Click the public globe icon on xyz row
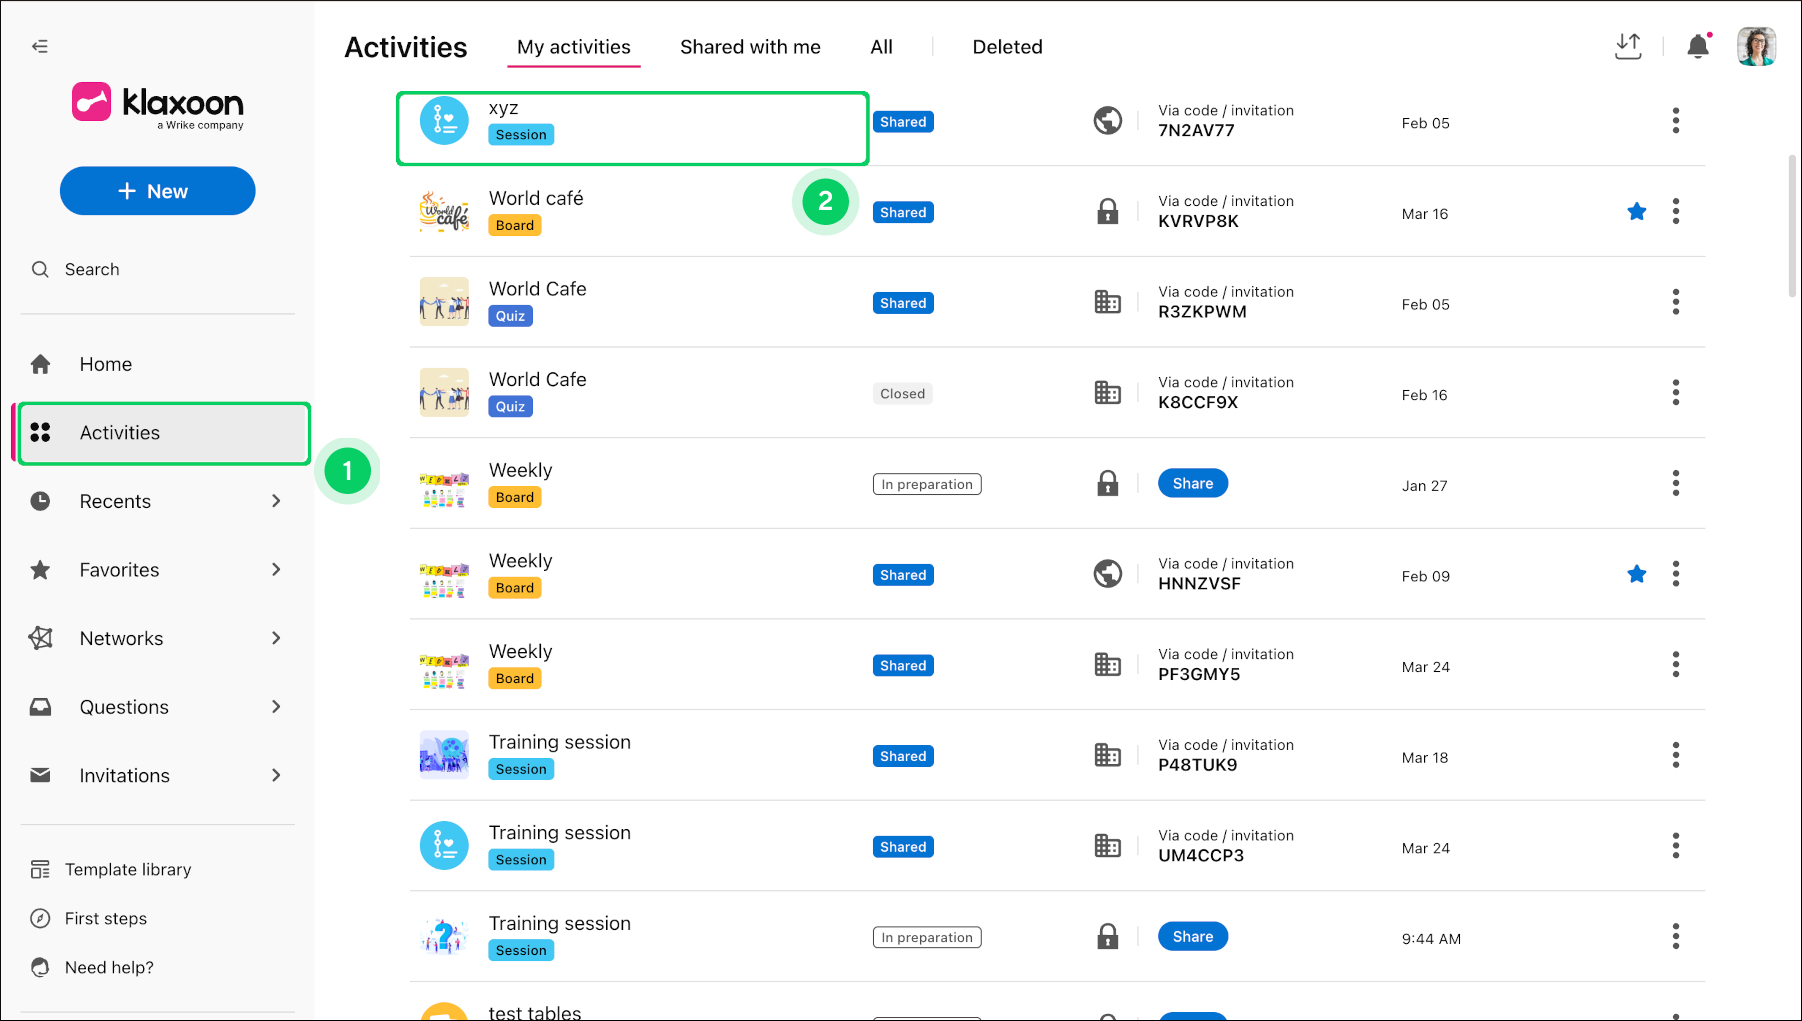 1107,121
